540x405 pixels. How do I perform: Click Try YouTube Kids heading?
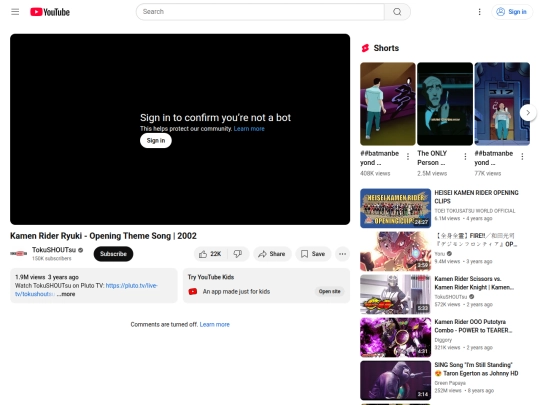[211, 277]
